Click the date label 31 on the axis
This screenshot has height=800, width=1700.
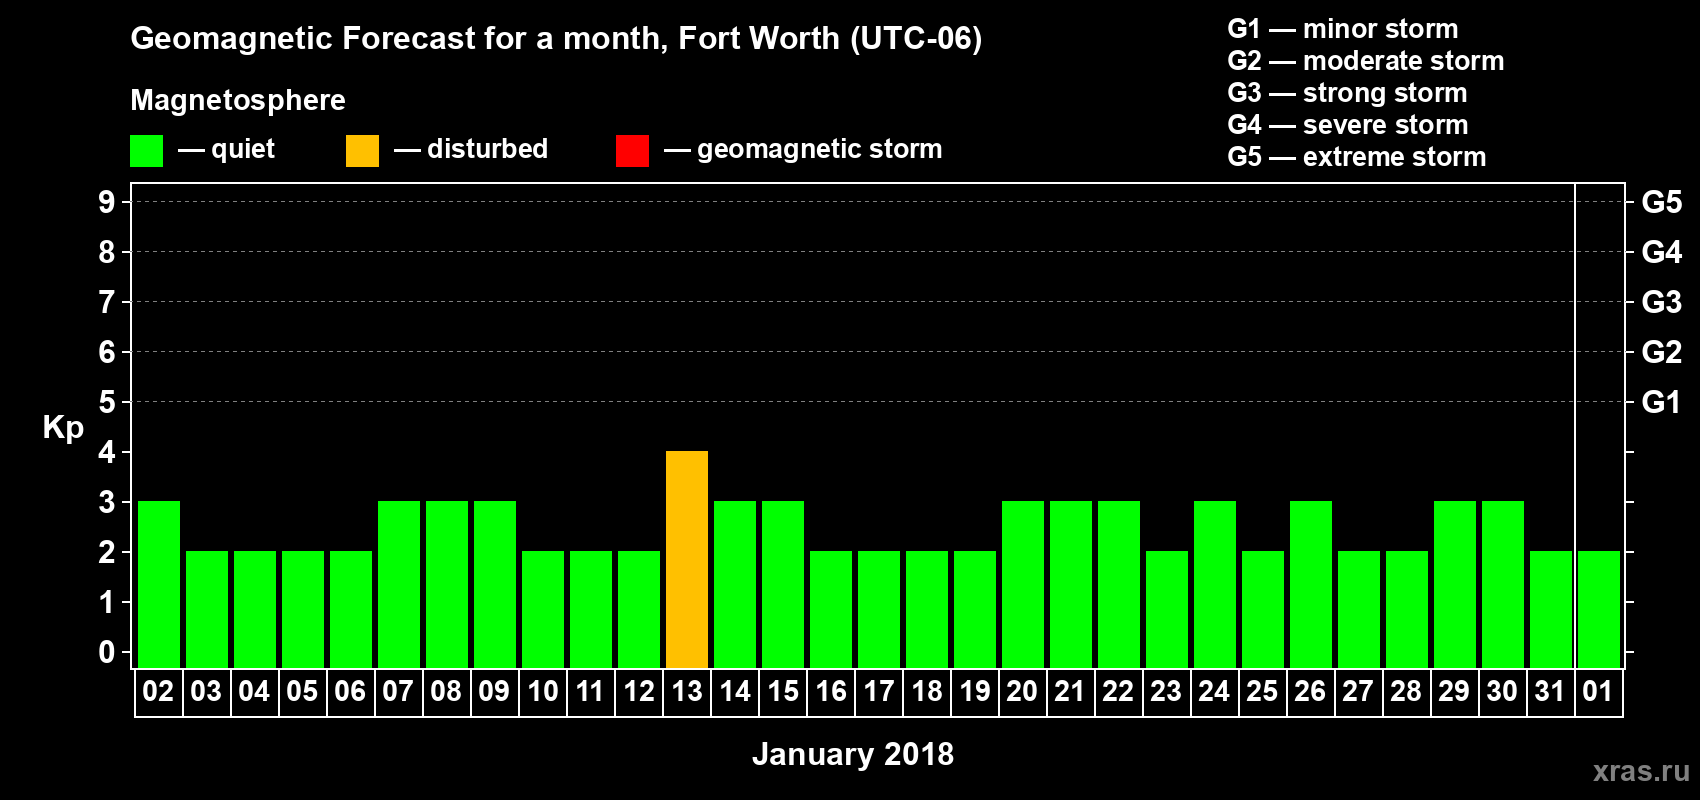tap(1550, 691)
